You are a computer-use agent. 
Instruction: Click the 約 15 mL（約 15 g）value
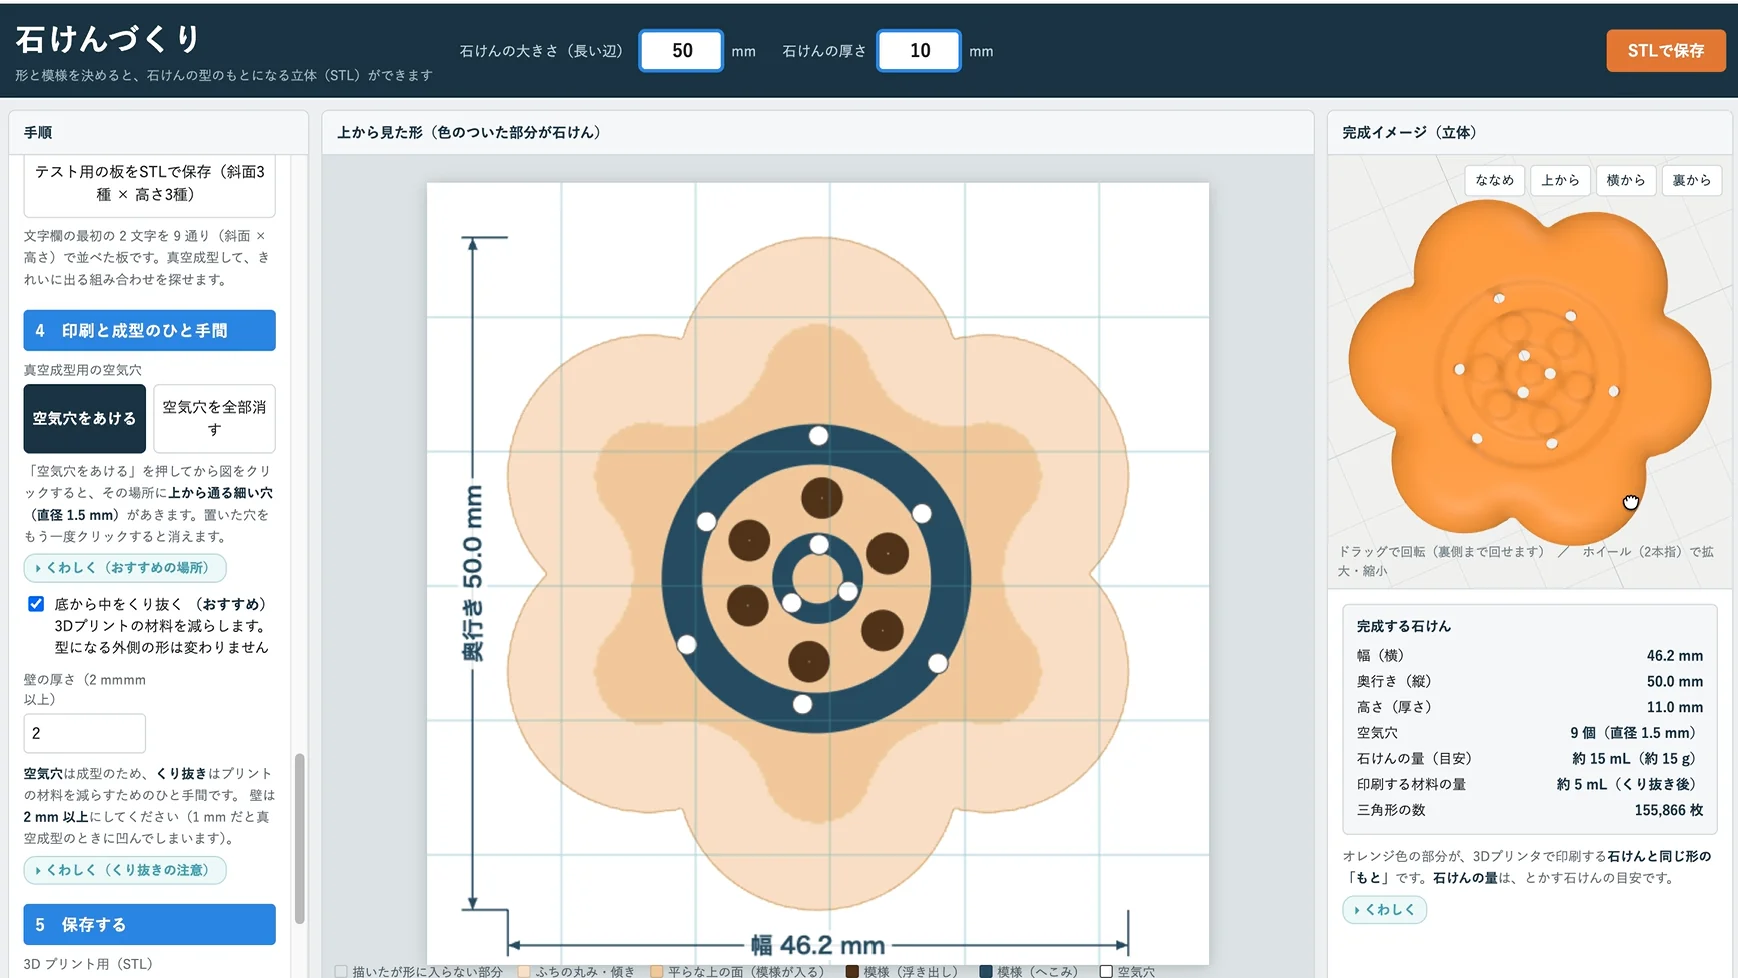[1637, 758]
